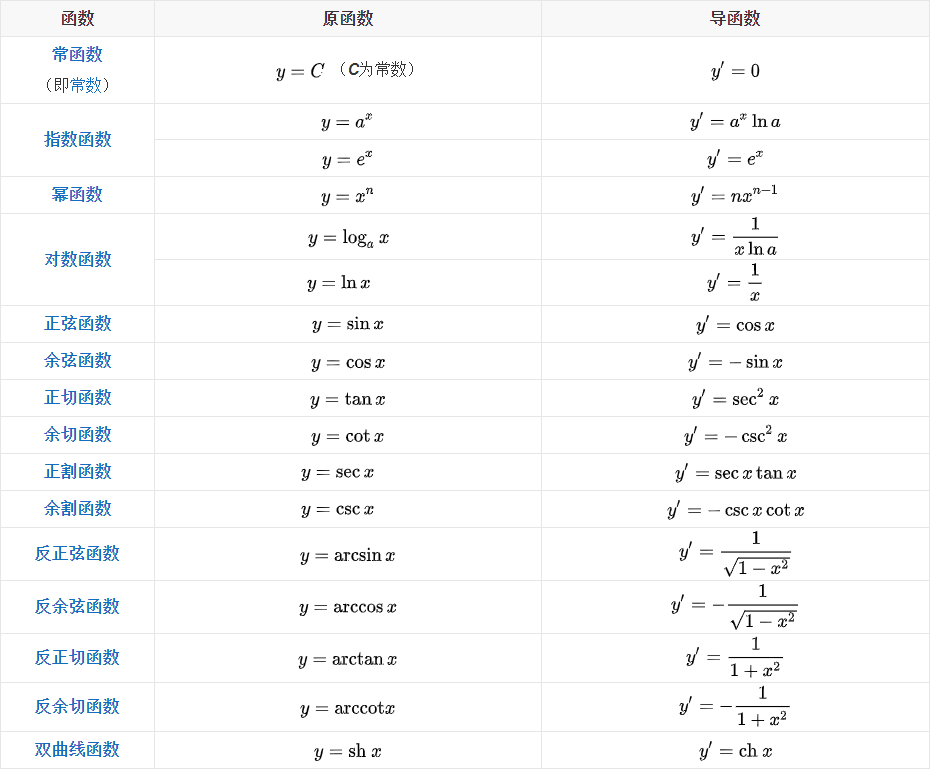The image size is (932, 771).
Task: Click the formula y = a^x
Action: [347, 122]
